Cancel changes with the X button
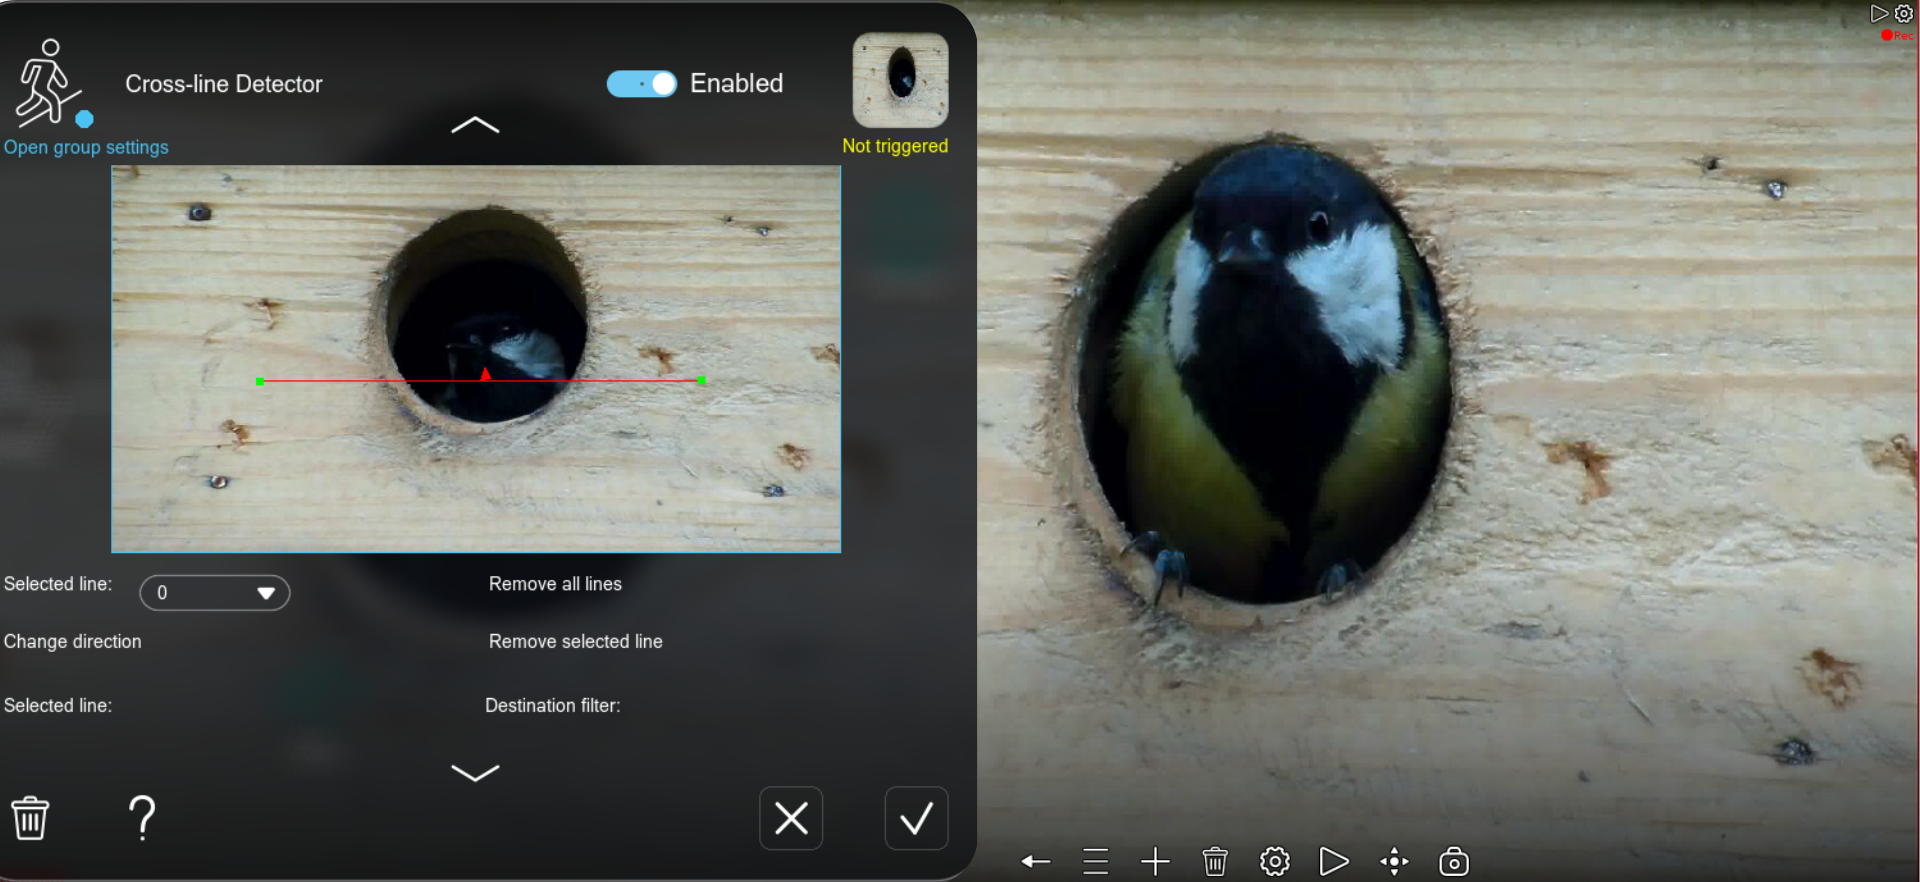Image resolution: width=1920 pixels, height=882 pixels. 791,819
